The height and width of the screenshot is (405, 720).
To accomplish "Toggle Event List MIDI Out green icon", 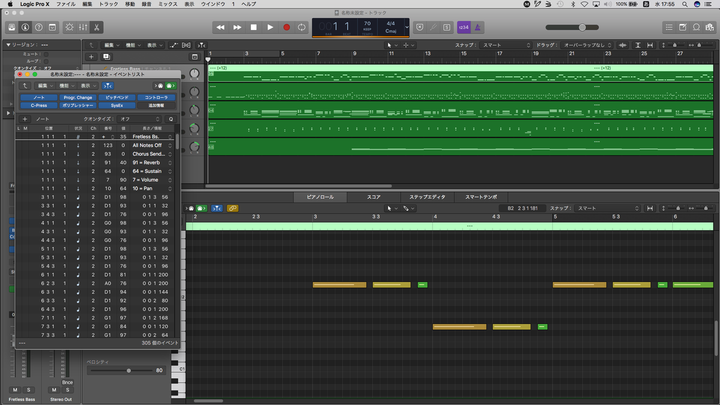I will click(x=170, y=86).
